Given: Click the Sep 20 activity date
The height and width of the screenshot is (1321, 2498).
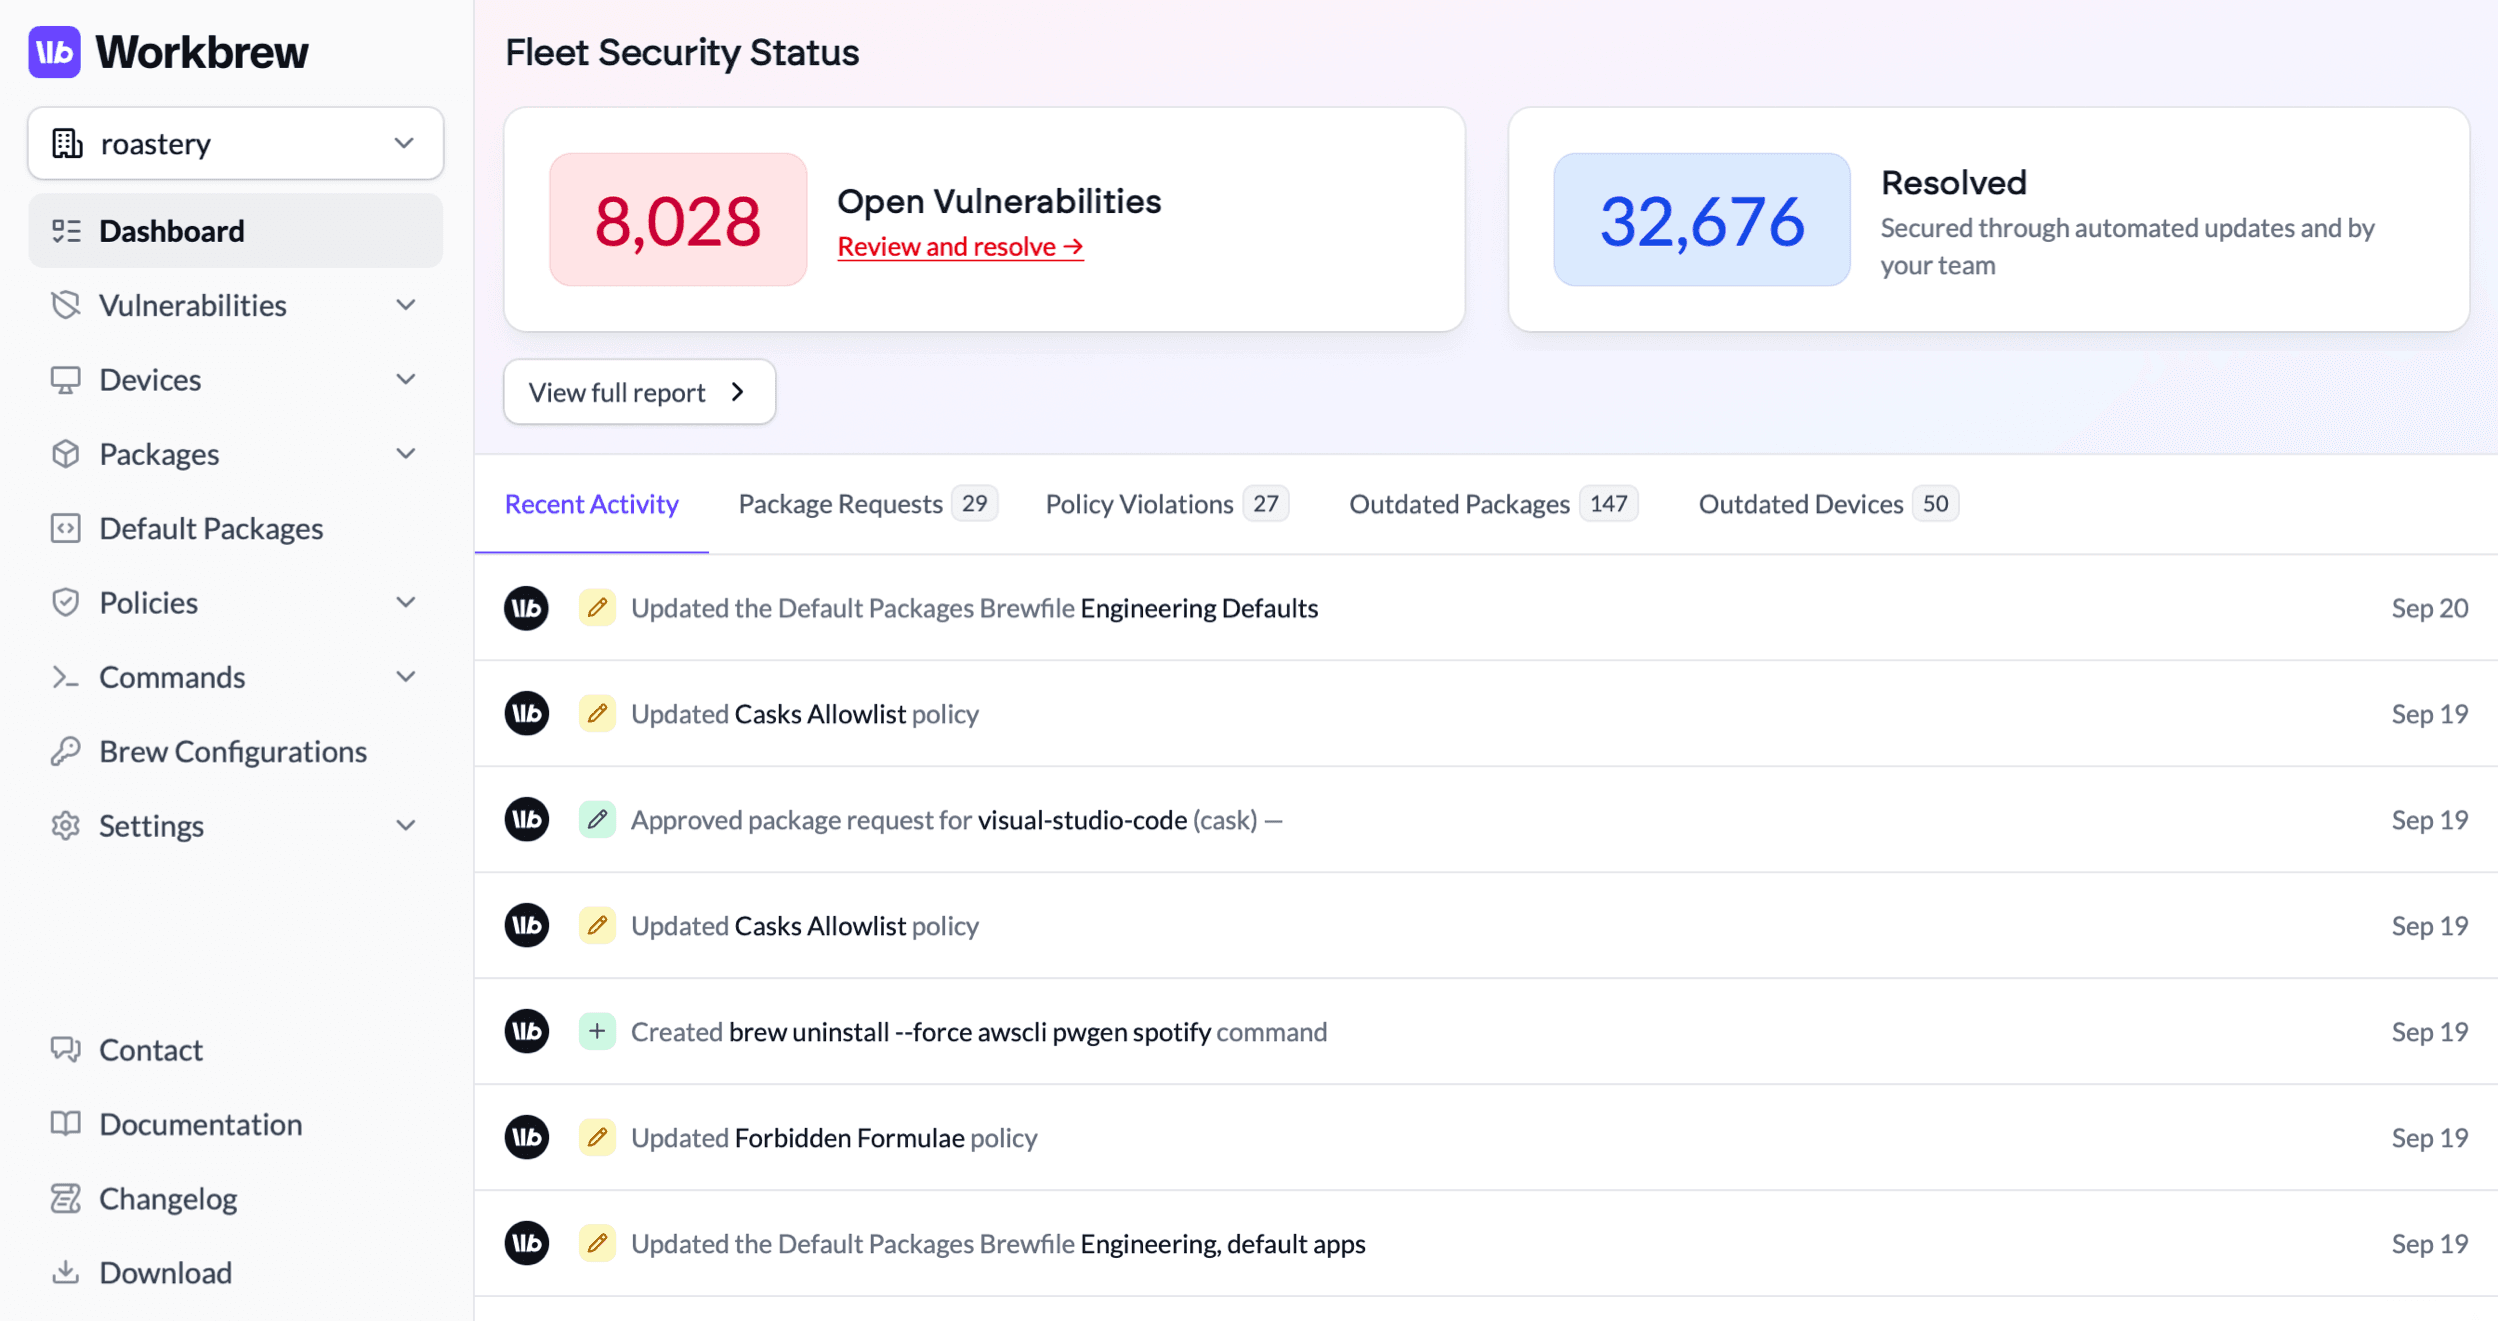Looking at the screenshot, I should [2429, 608].
